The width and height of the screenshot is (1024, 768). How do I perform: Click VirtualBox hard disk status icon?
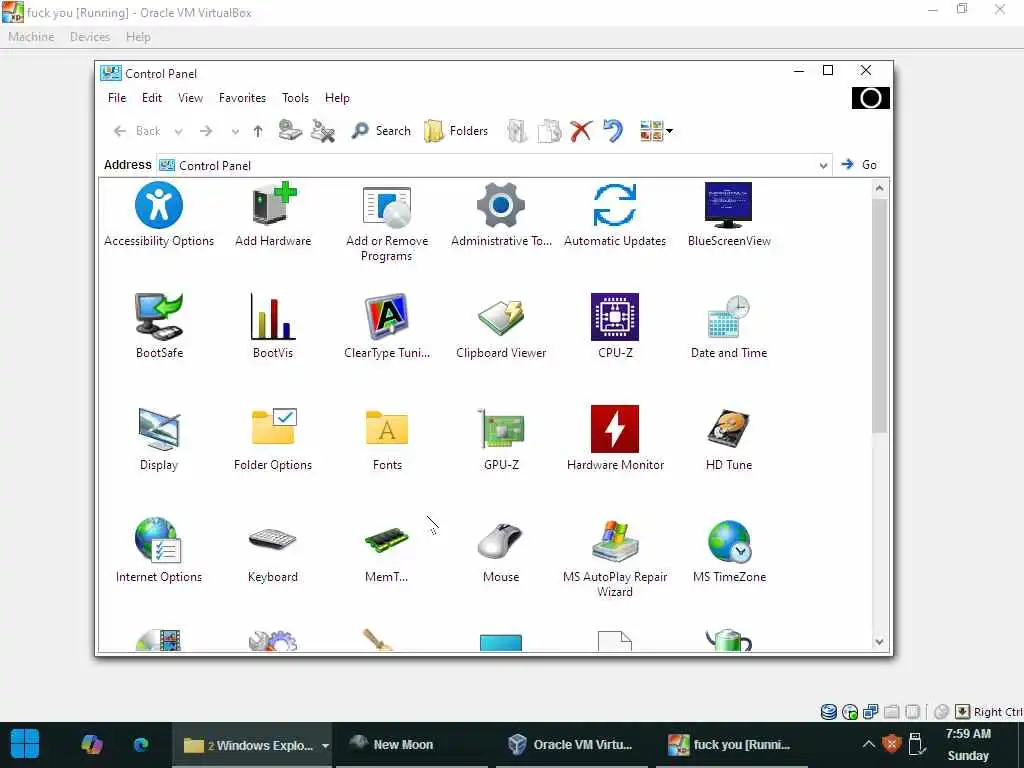(x=829, y=712)
